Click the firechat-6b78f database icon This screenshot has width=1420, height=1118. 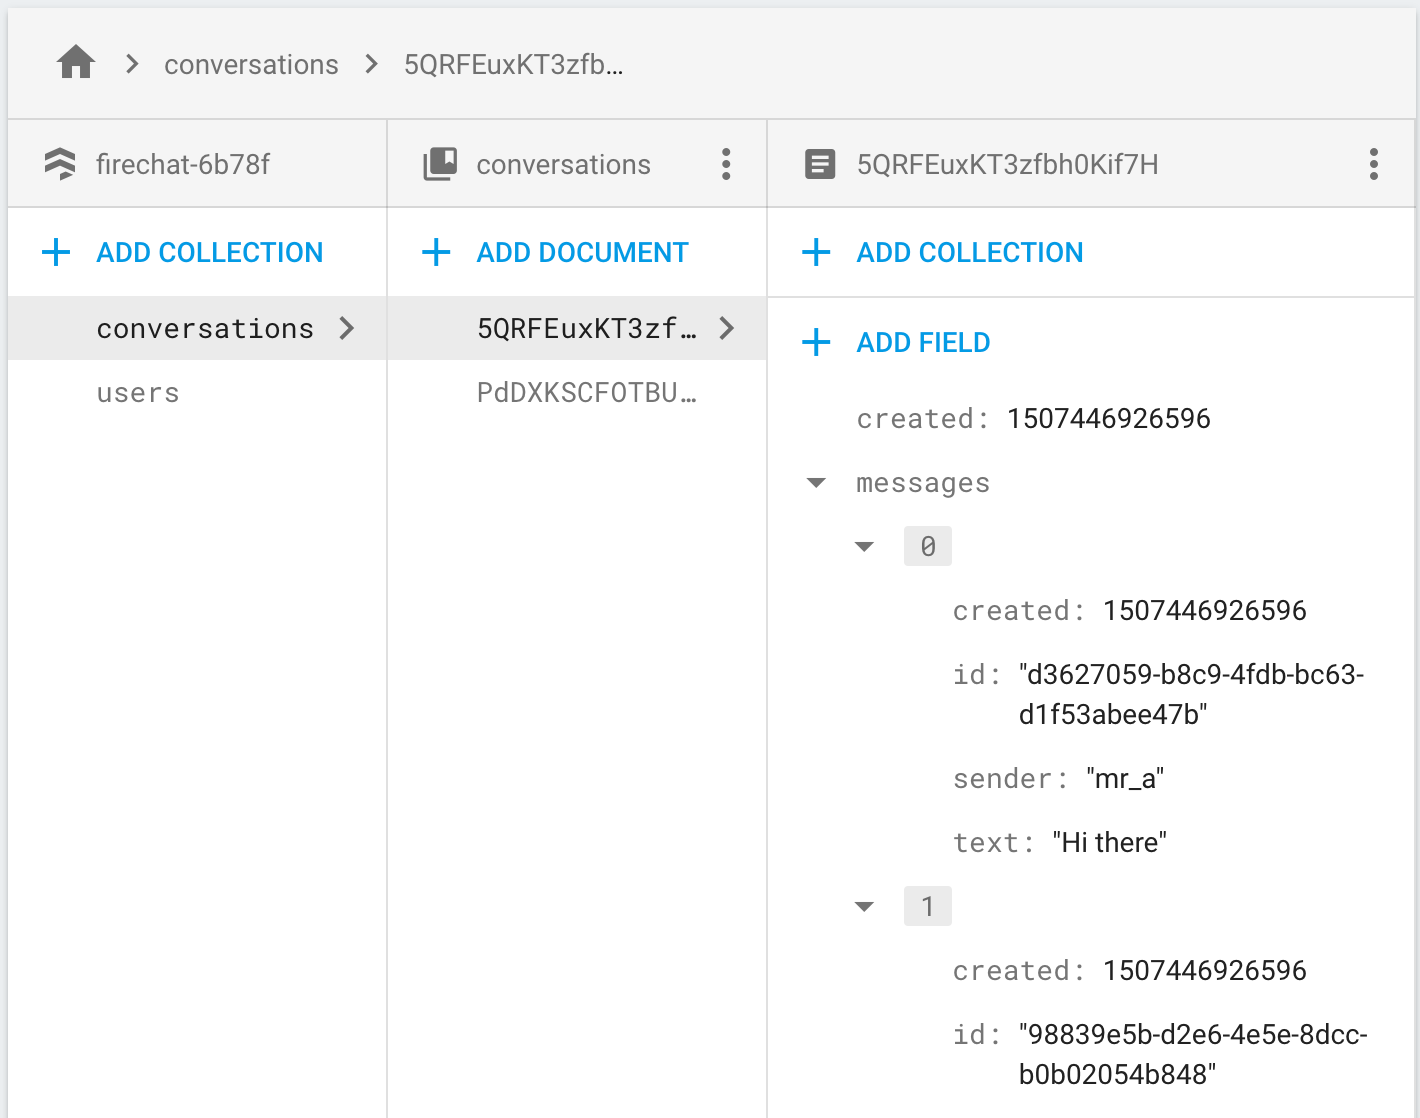coord(60,164)
